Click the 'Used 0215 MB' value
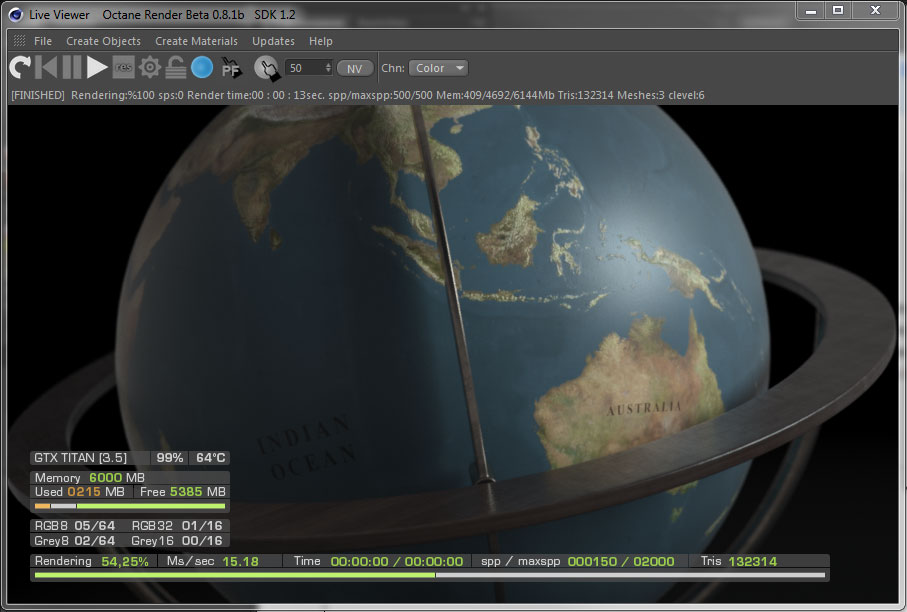The width and height of the screenshot is (907, 612). click(80, 492)
